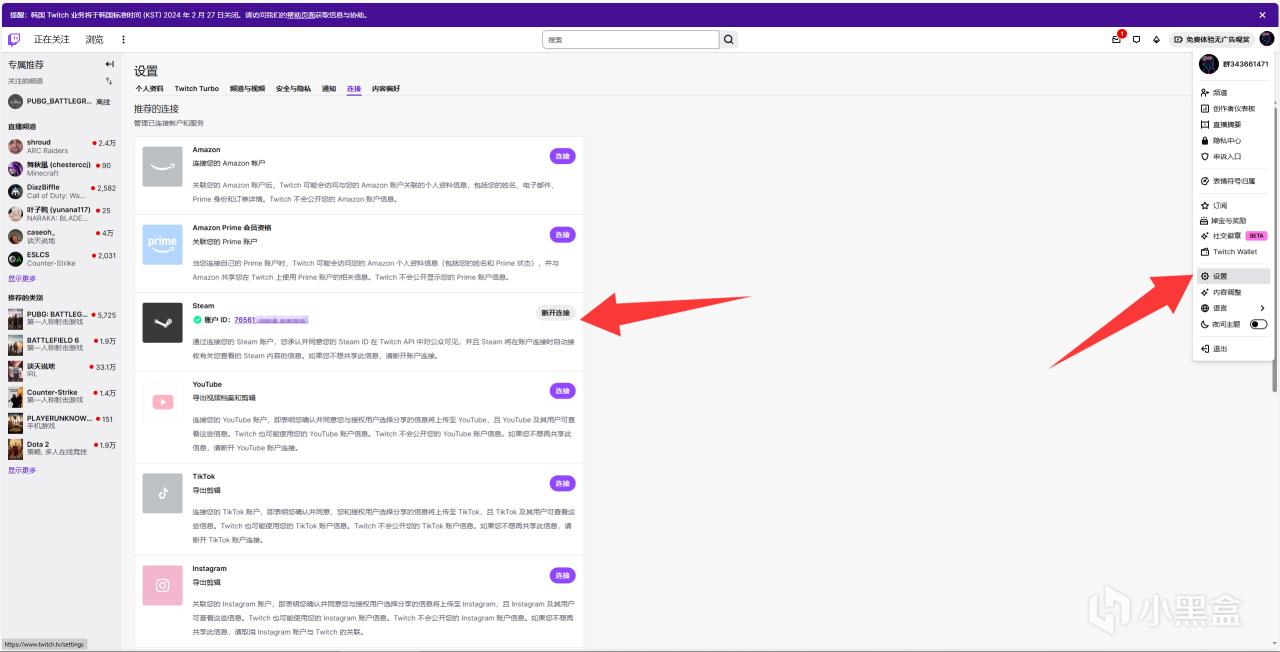Click the Bits diamond icon
1280x652 pixels.
tap(1156, 40)
